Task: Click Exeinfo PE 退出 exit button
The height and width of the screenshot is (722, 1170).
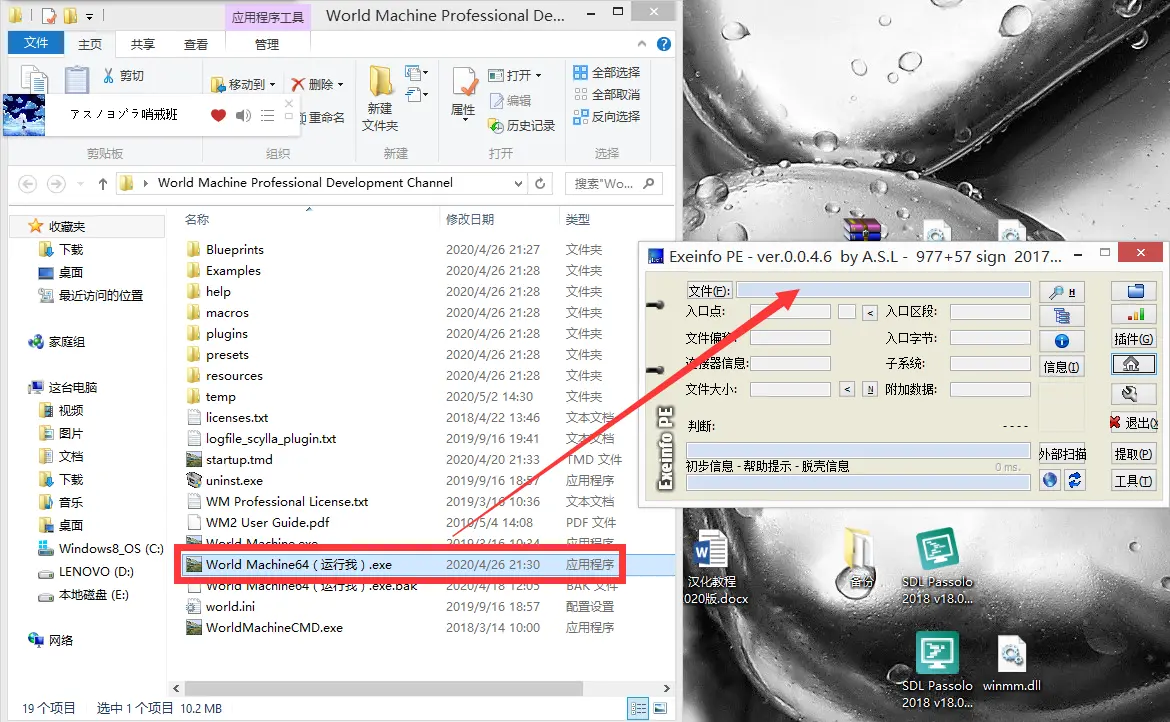Action: coord(1133,422)
